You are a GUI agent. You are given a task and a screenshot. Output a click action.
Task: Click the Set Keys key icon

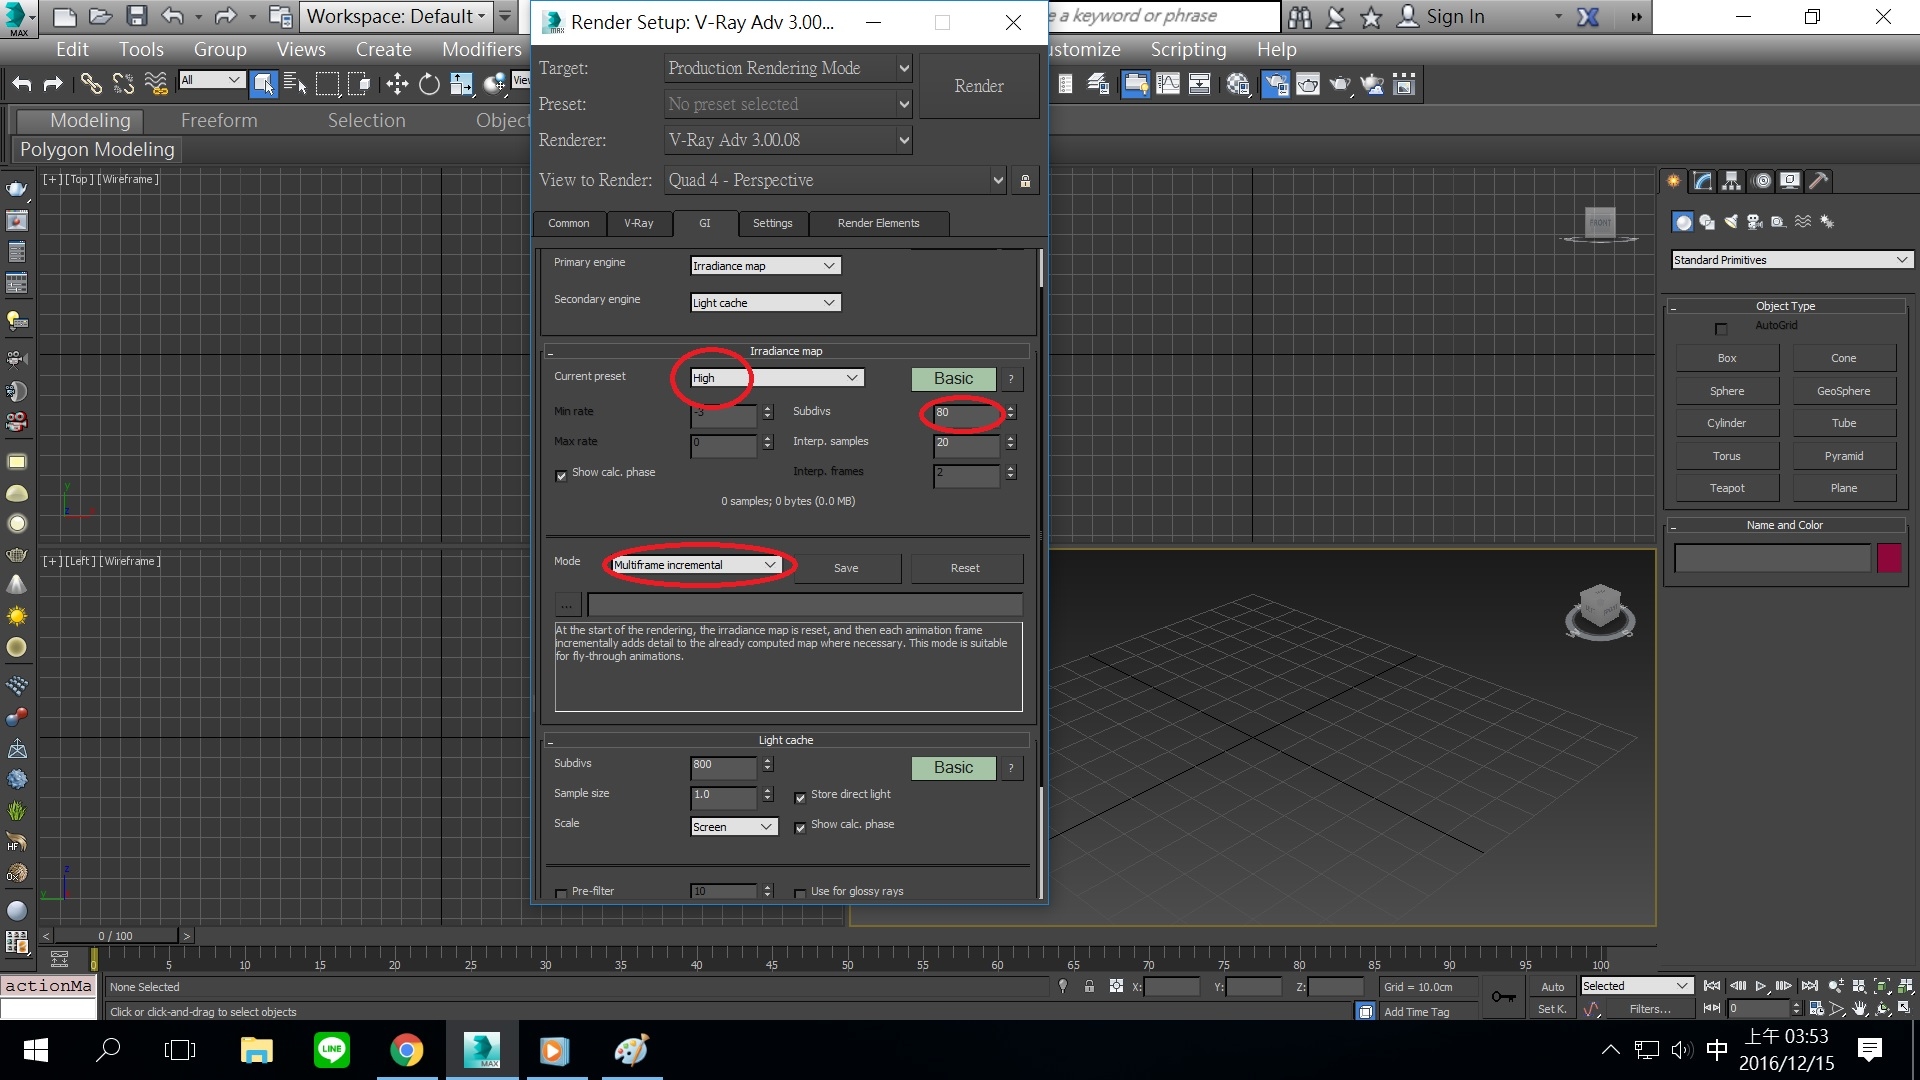[x=1503, y=996]
